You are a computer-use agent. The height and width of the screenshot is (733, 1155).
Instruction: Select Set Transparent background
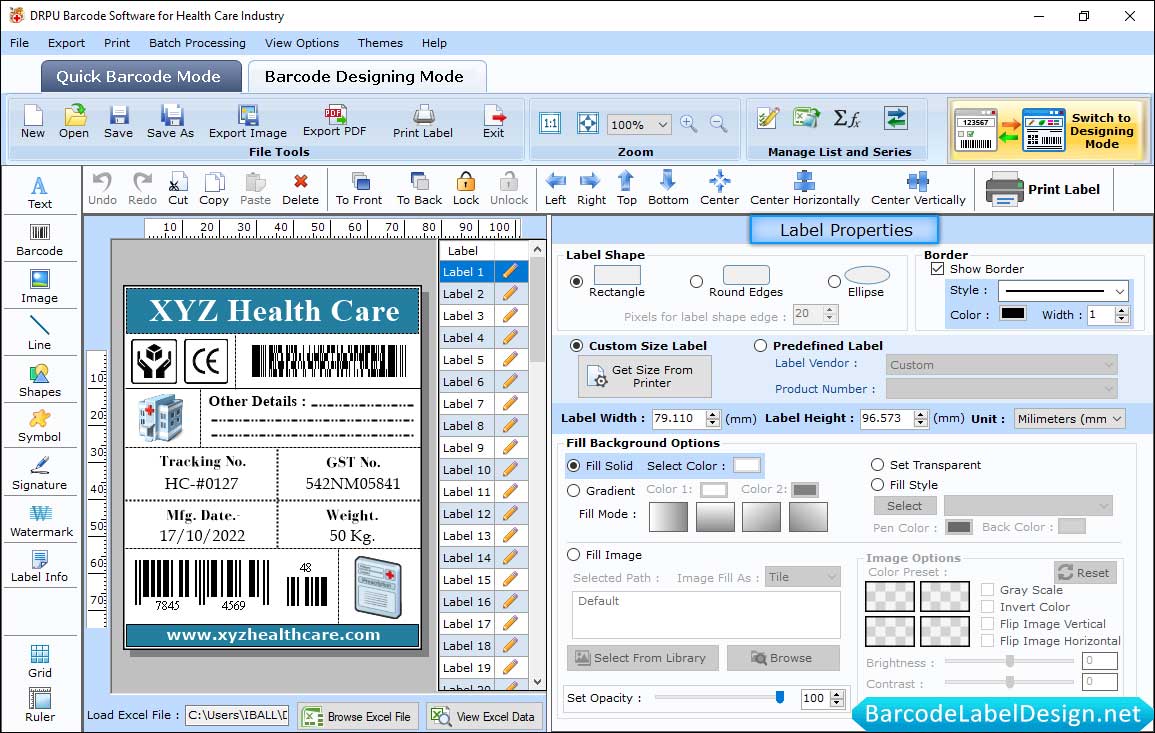tap(877, 465)
